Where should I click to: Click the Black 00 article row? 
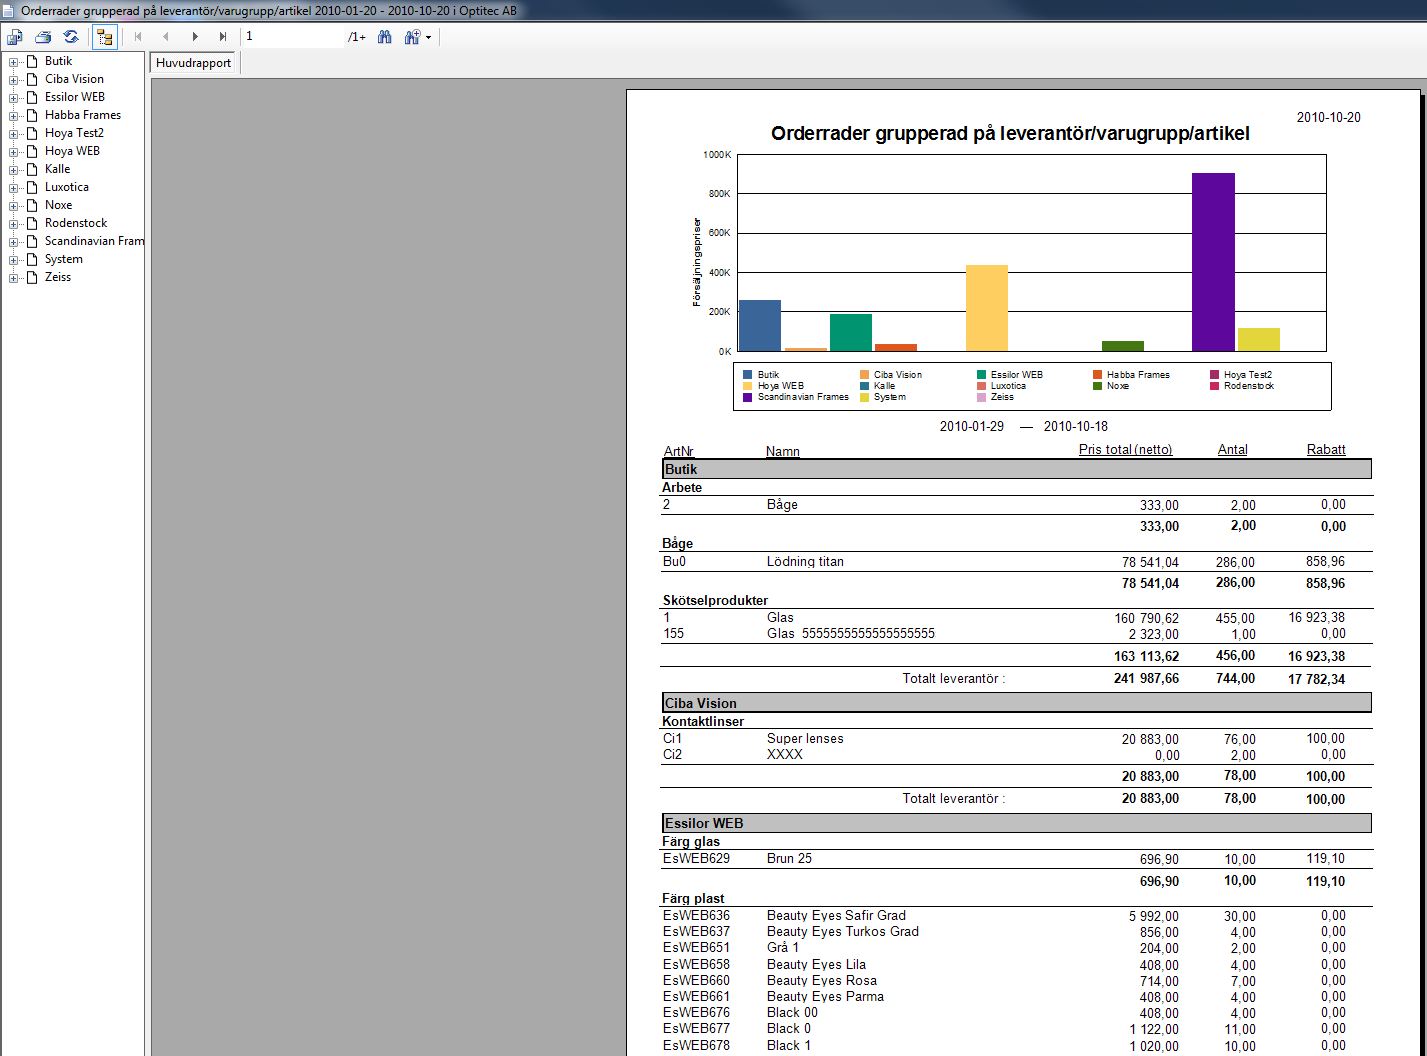(x=1017, y=1013)
